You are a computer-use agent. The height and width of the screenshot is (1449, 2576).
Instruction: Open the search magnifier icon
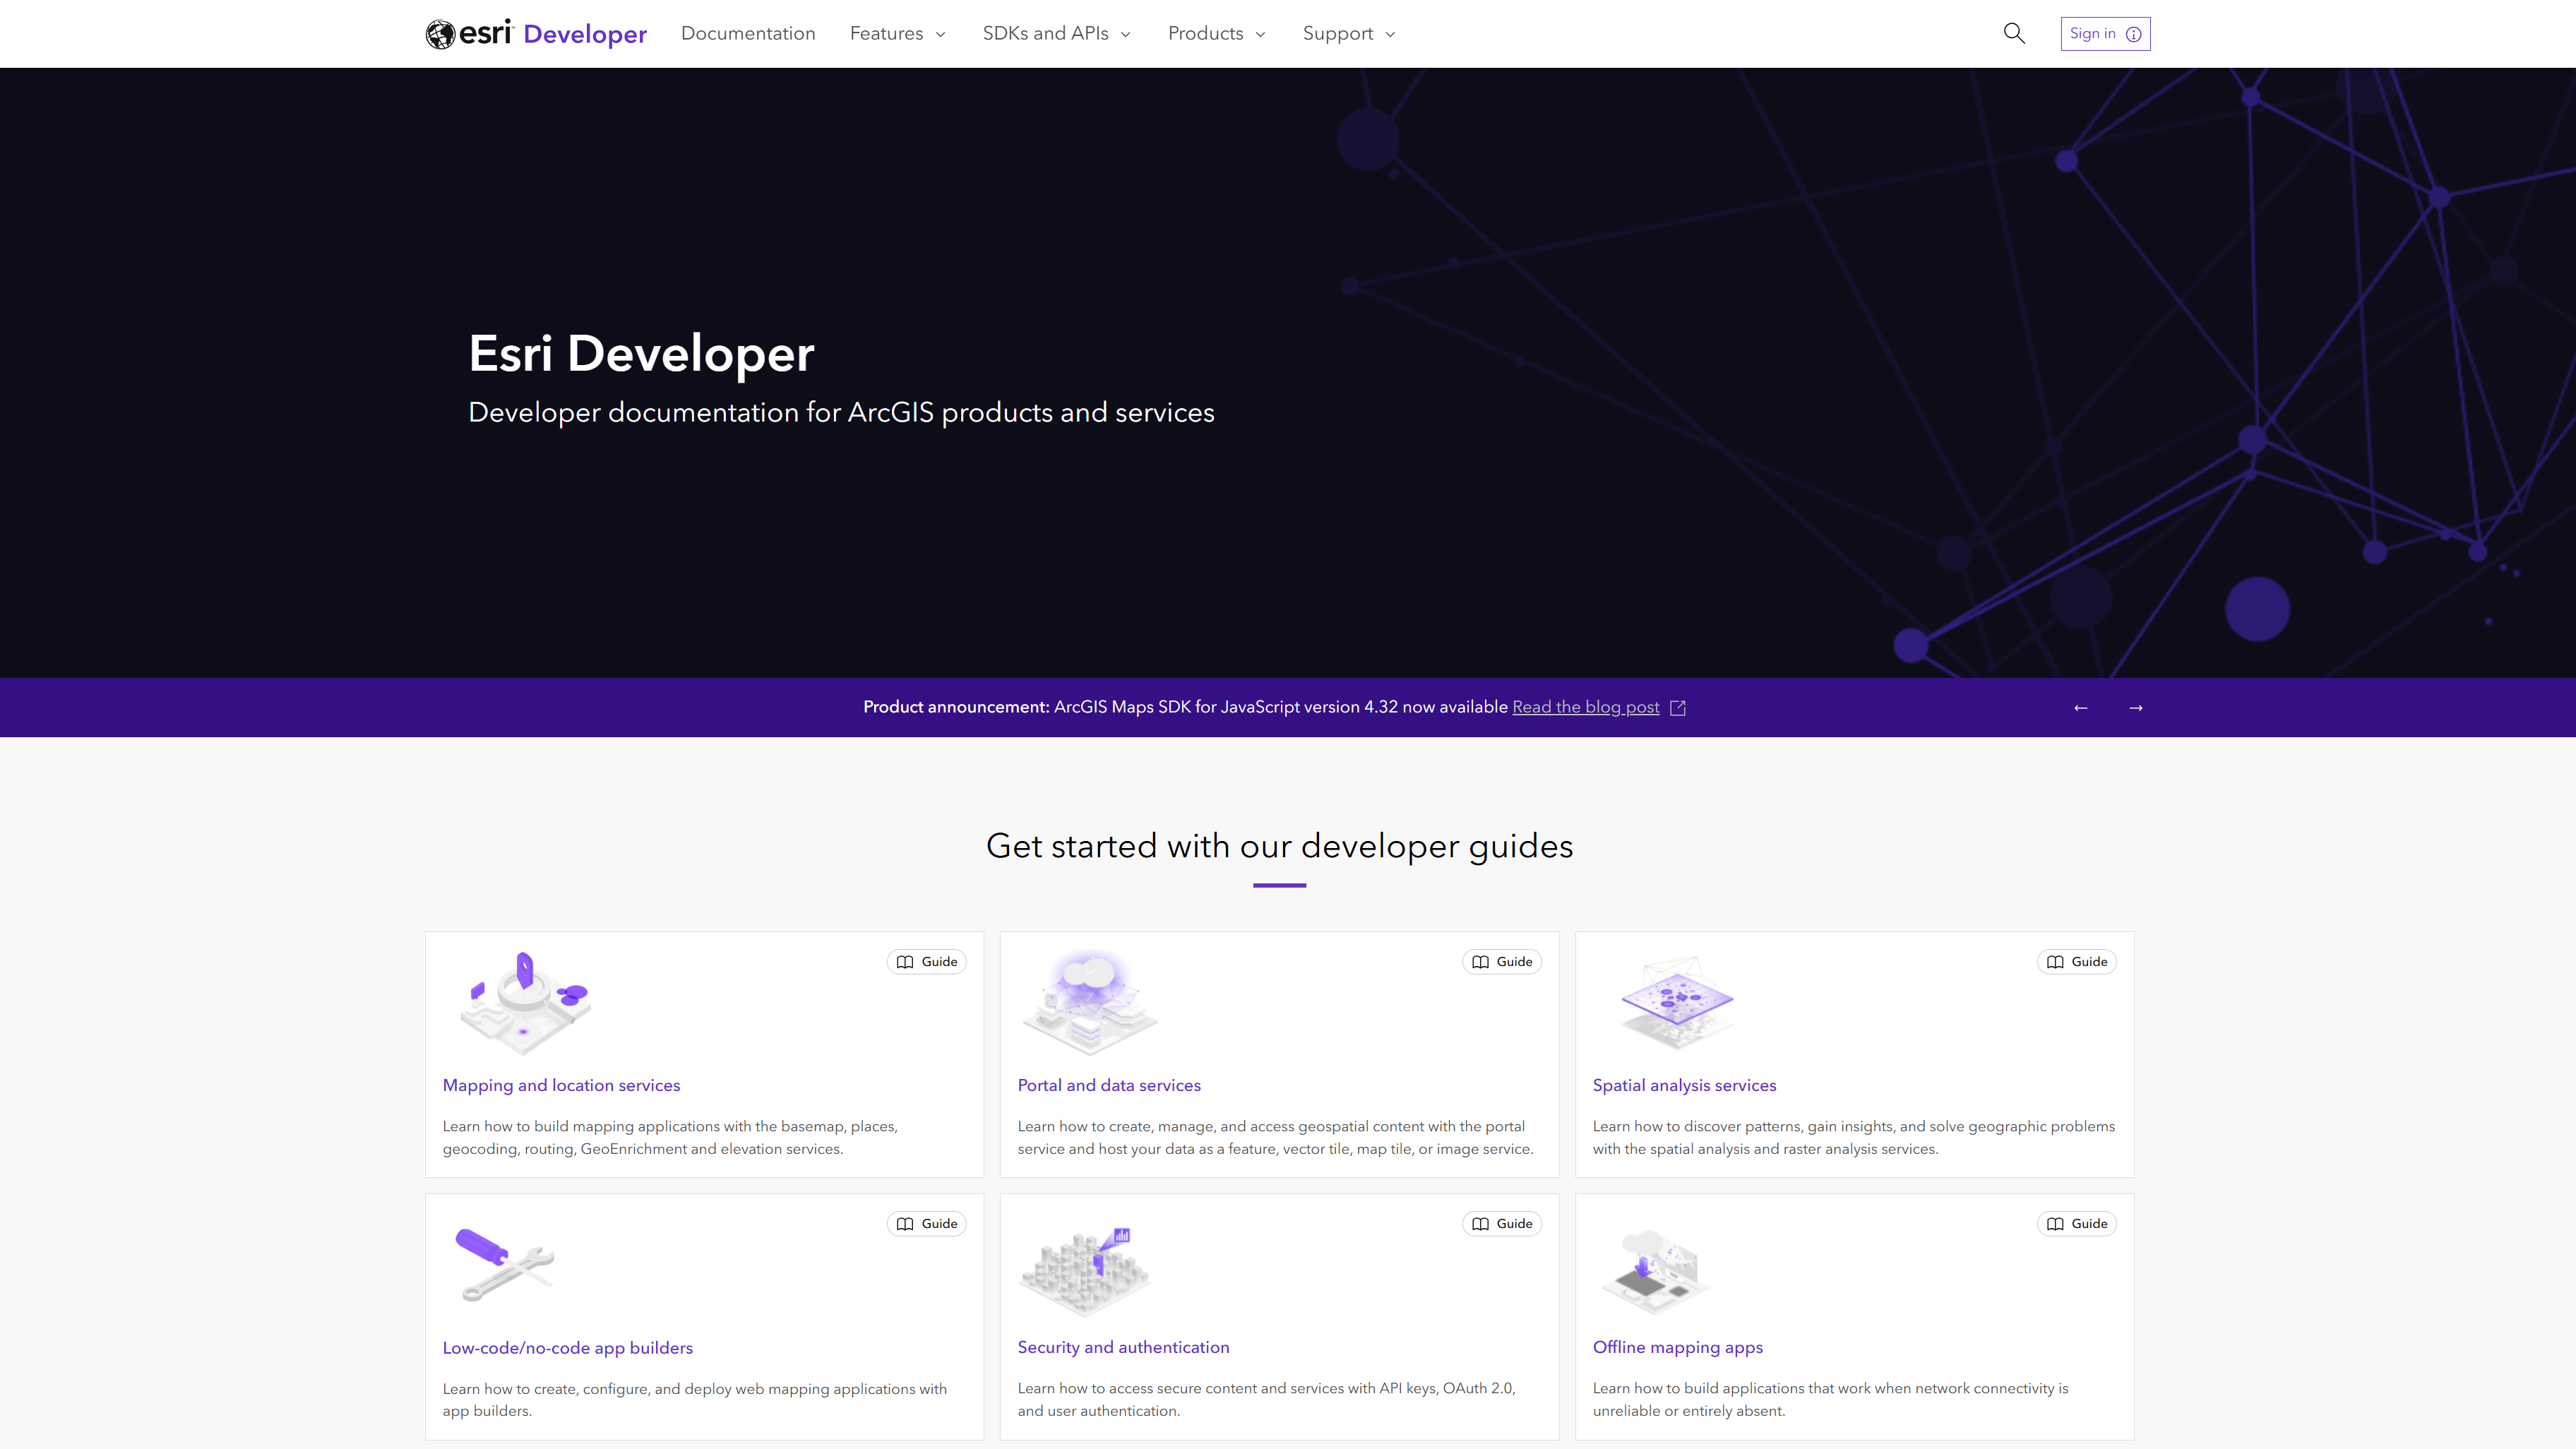coord(2014,34)
